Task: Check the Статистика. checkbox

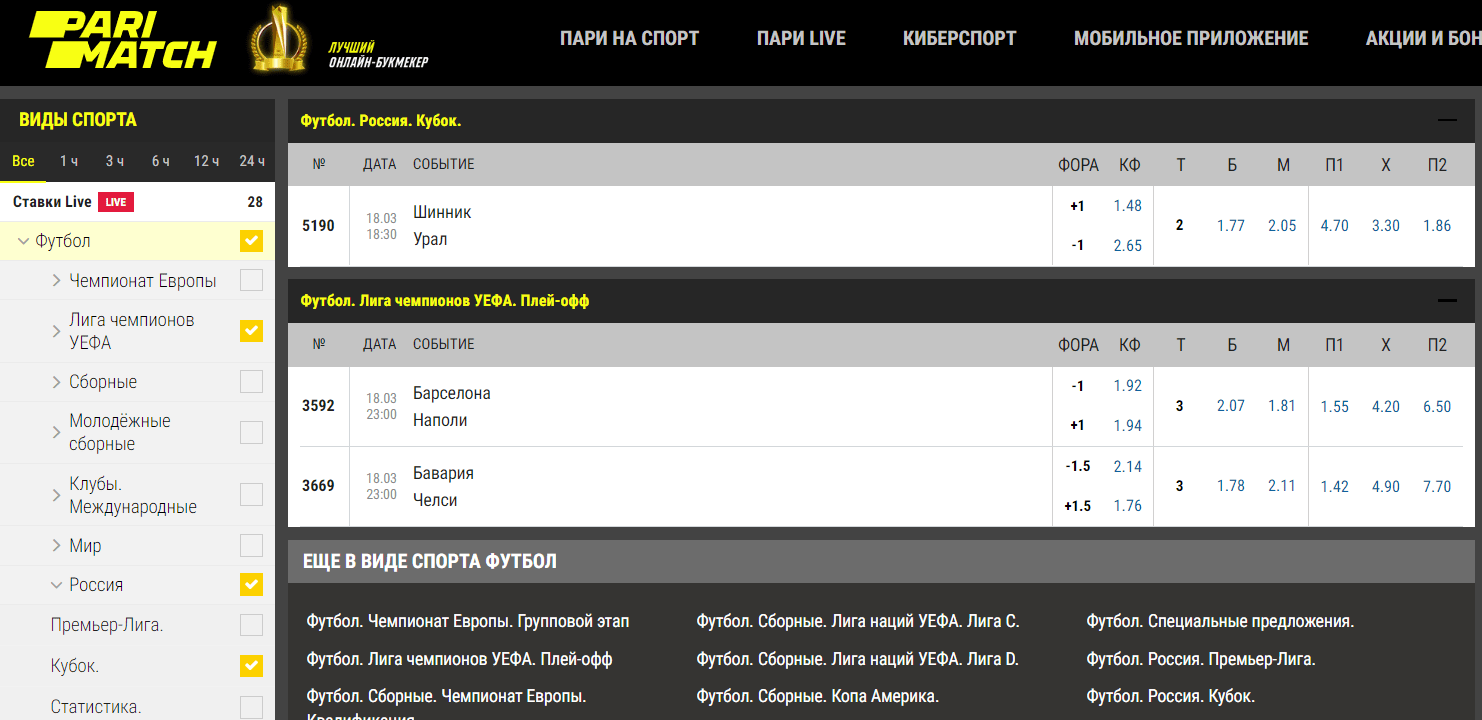Action: coord(251,707)
